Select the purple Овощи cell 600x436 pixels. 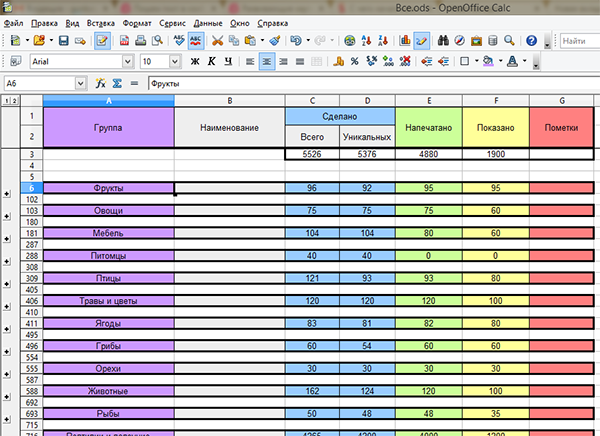click(108, 211)
